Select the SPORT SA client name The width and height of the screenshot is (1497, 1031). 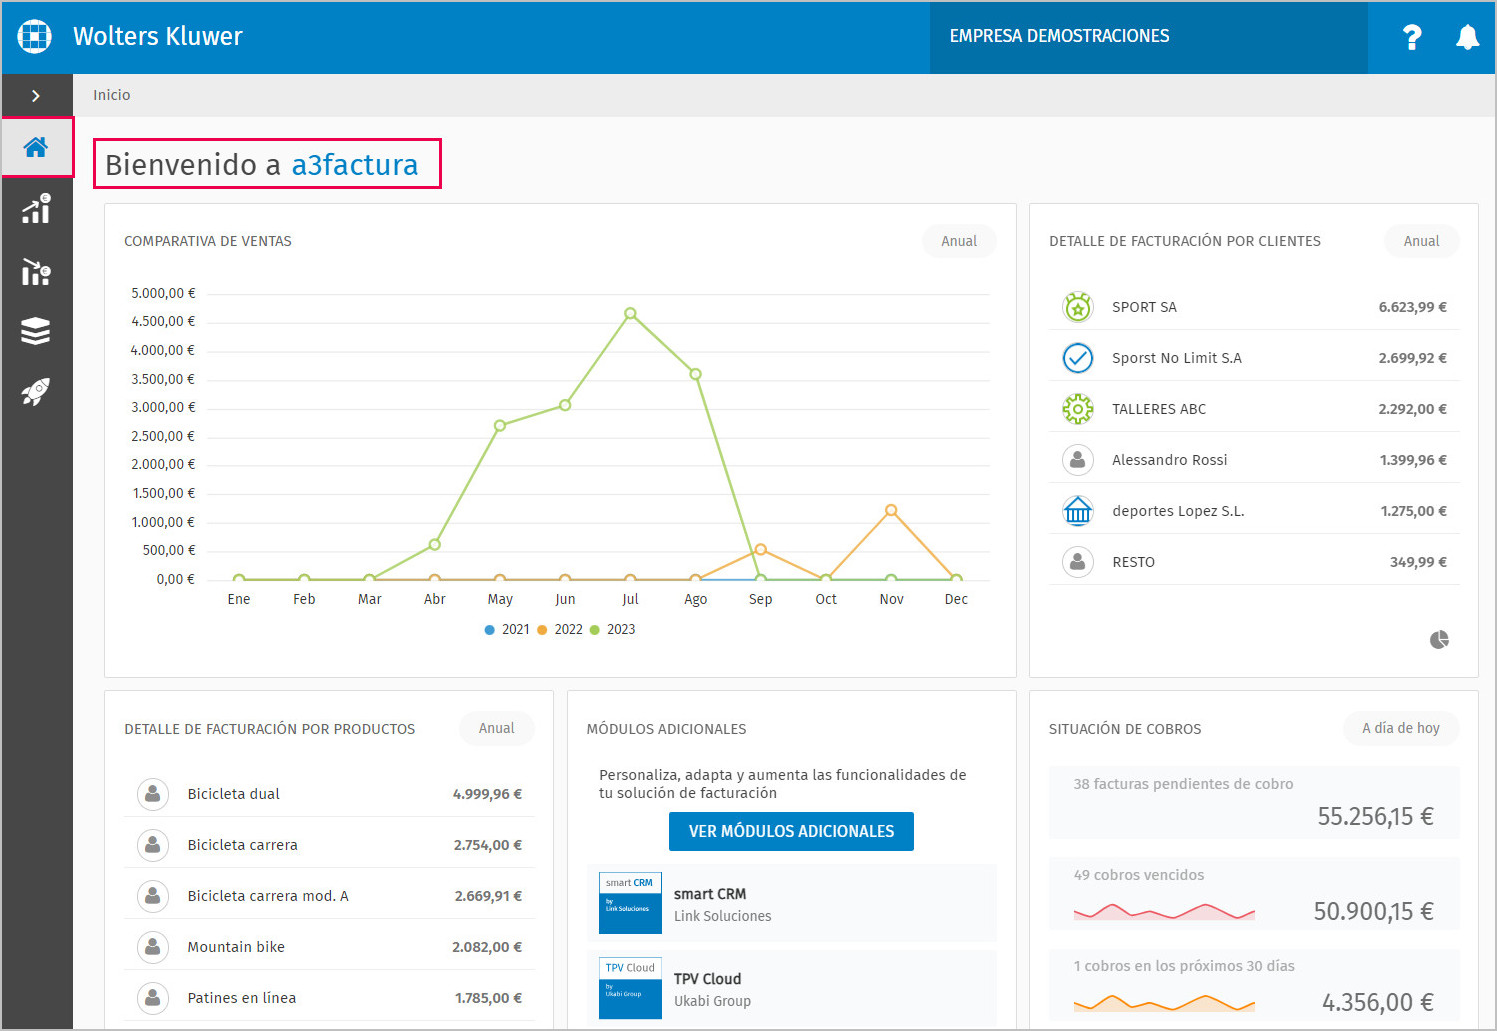click(x=1144, y=307)
